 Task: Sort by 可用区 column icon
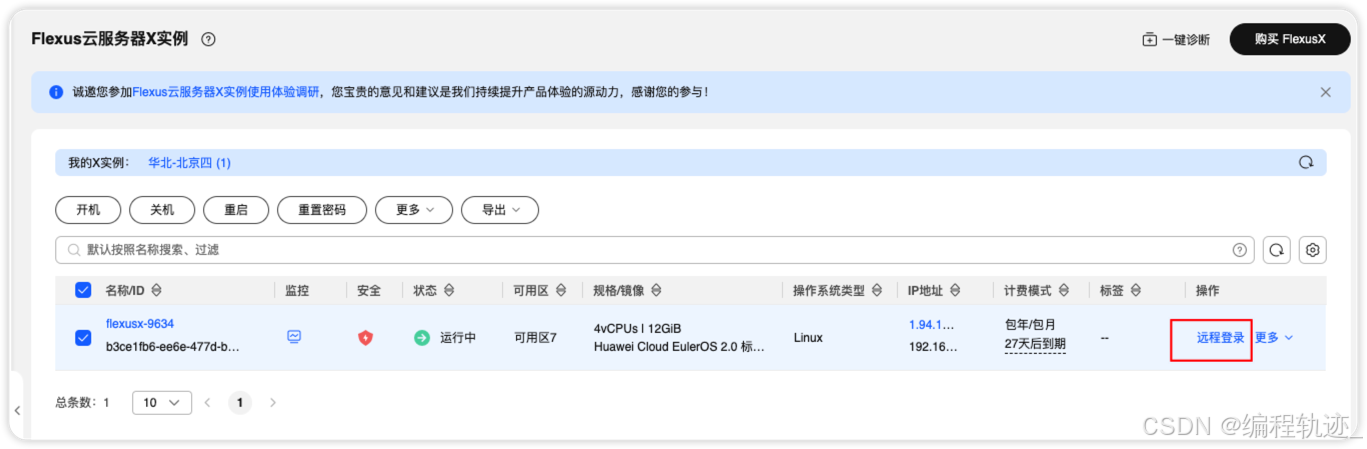pos(562,291)
